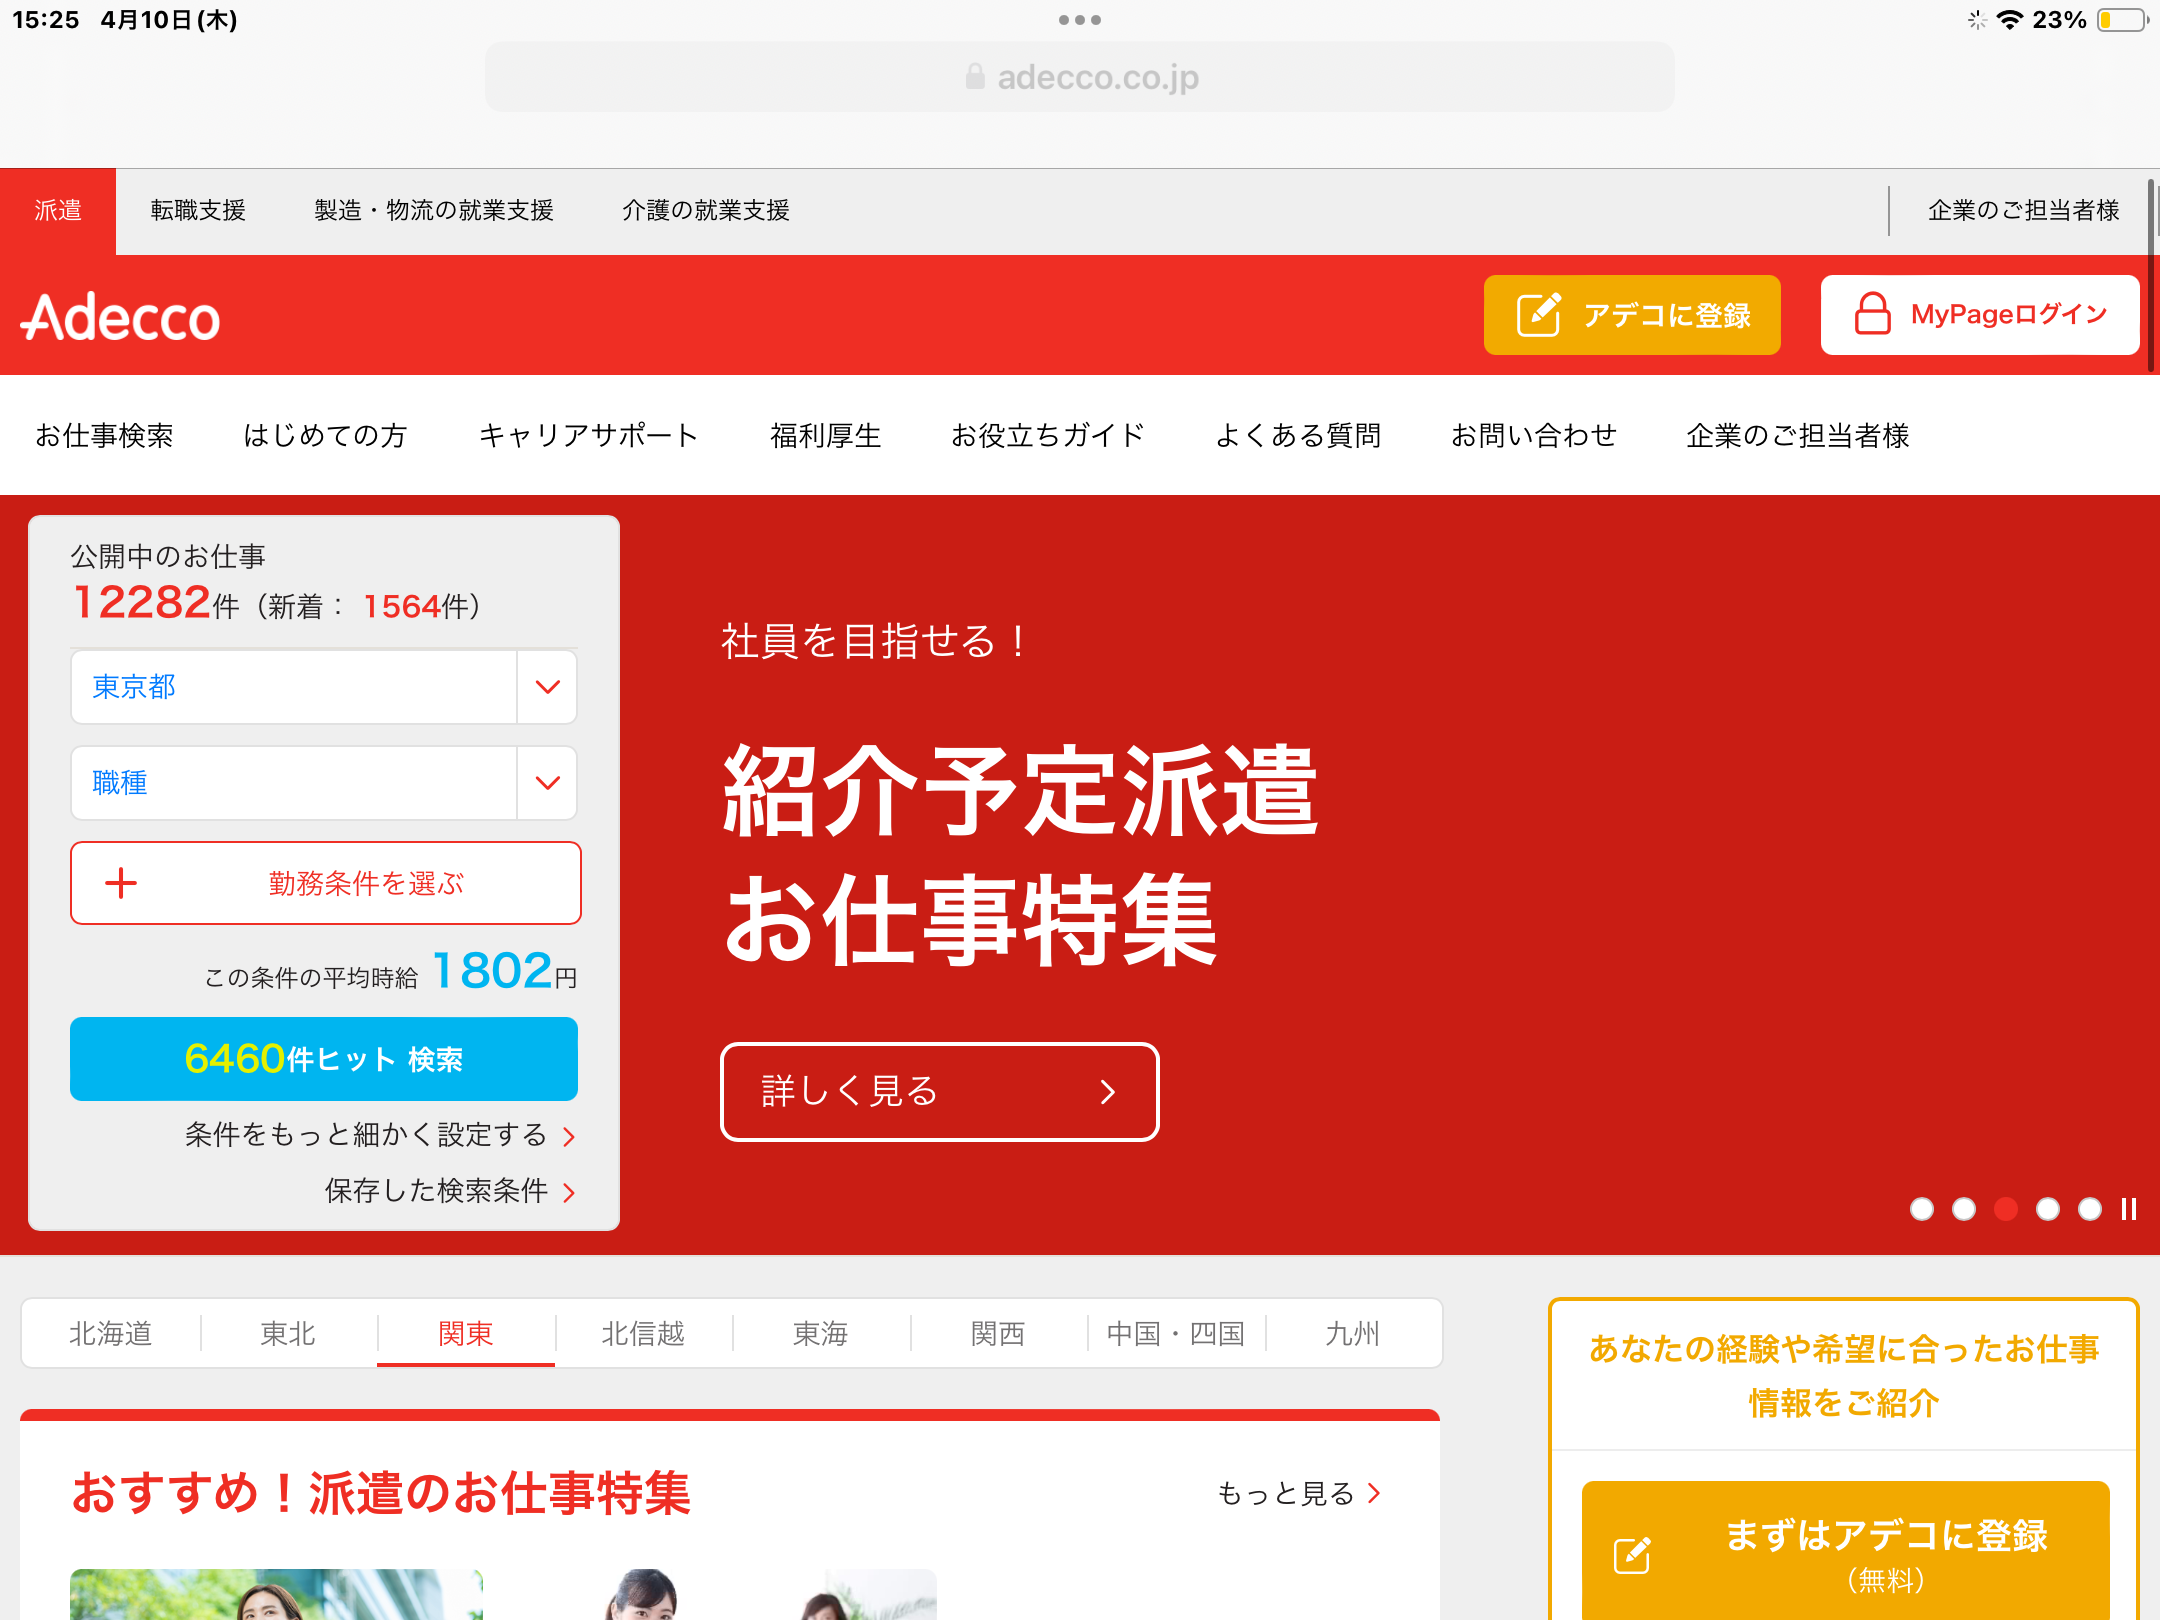This screenshot has width=2160, height=1620.
Task: Click the 職種 dropdown chevron
Action: click(x=548, y=783)
